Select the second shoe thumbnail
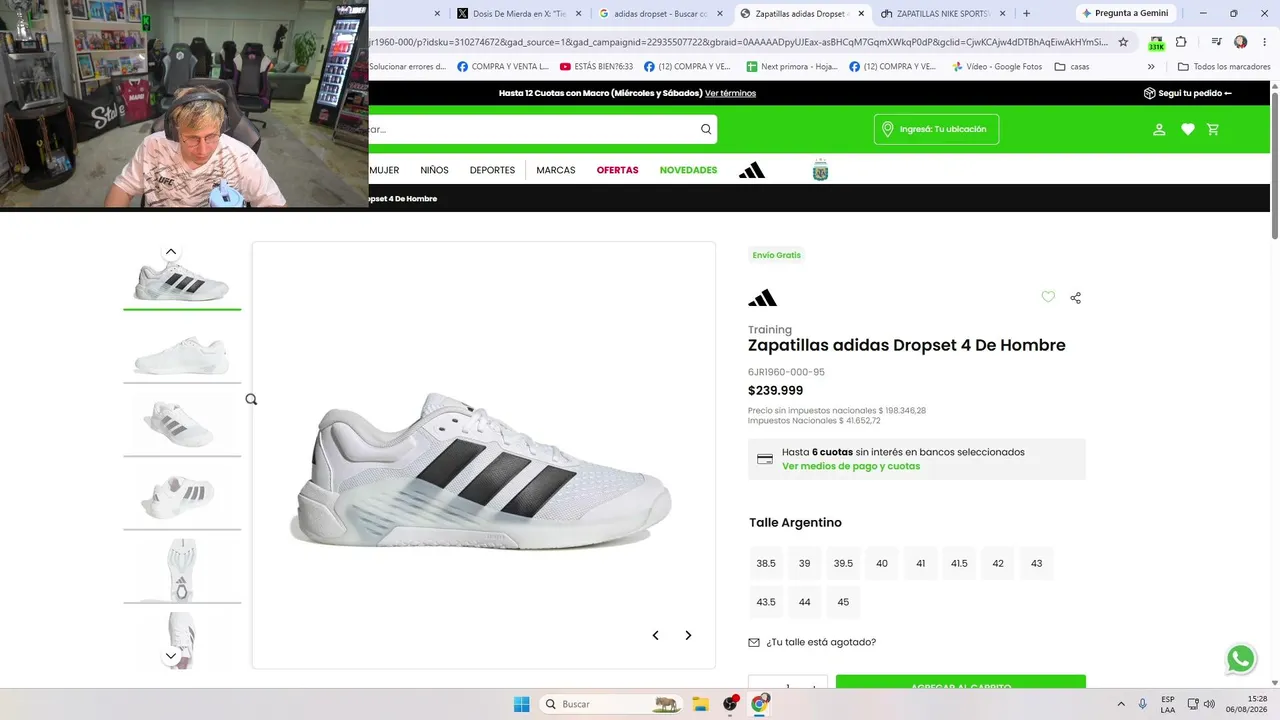Image resolution: width=1280 pixels, height=720 pixels. tap(182, 355)
